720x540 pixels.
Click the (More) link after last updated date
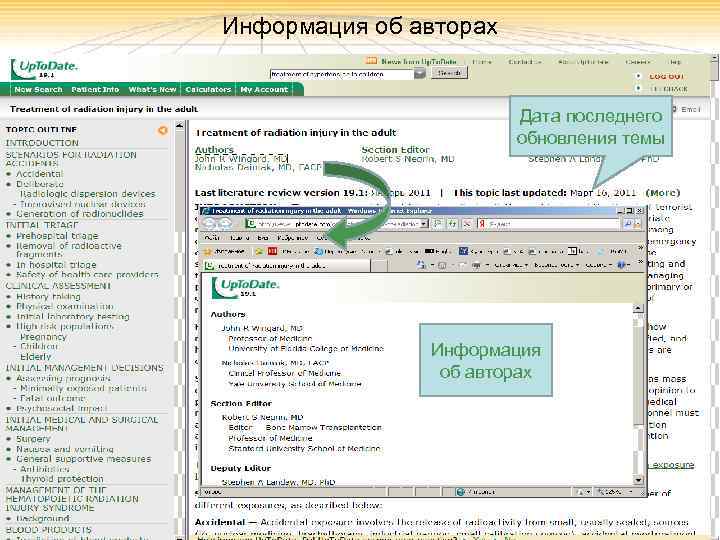pyautogui.click(x=663, y=193)
